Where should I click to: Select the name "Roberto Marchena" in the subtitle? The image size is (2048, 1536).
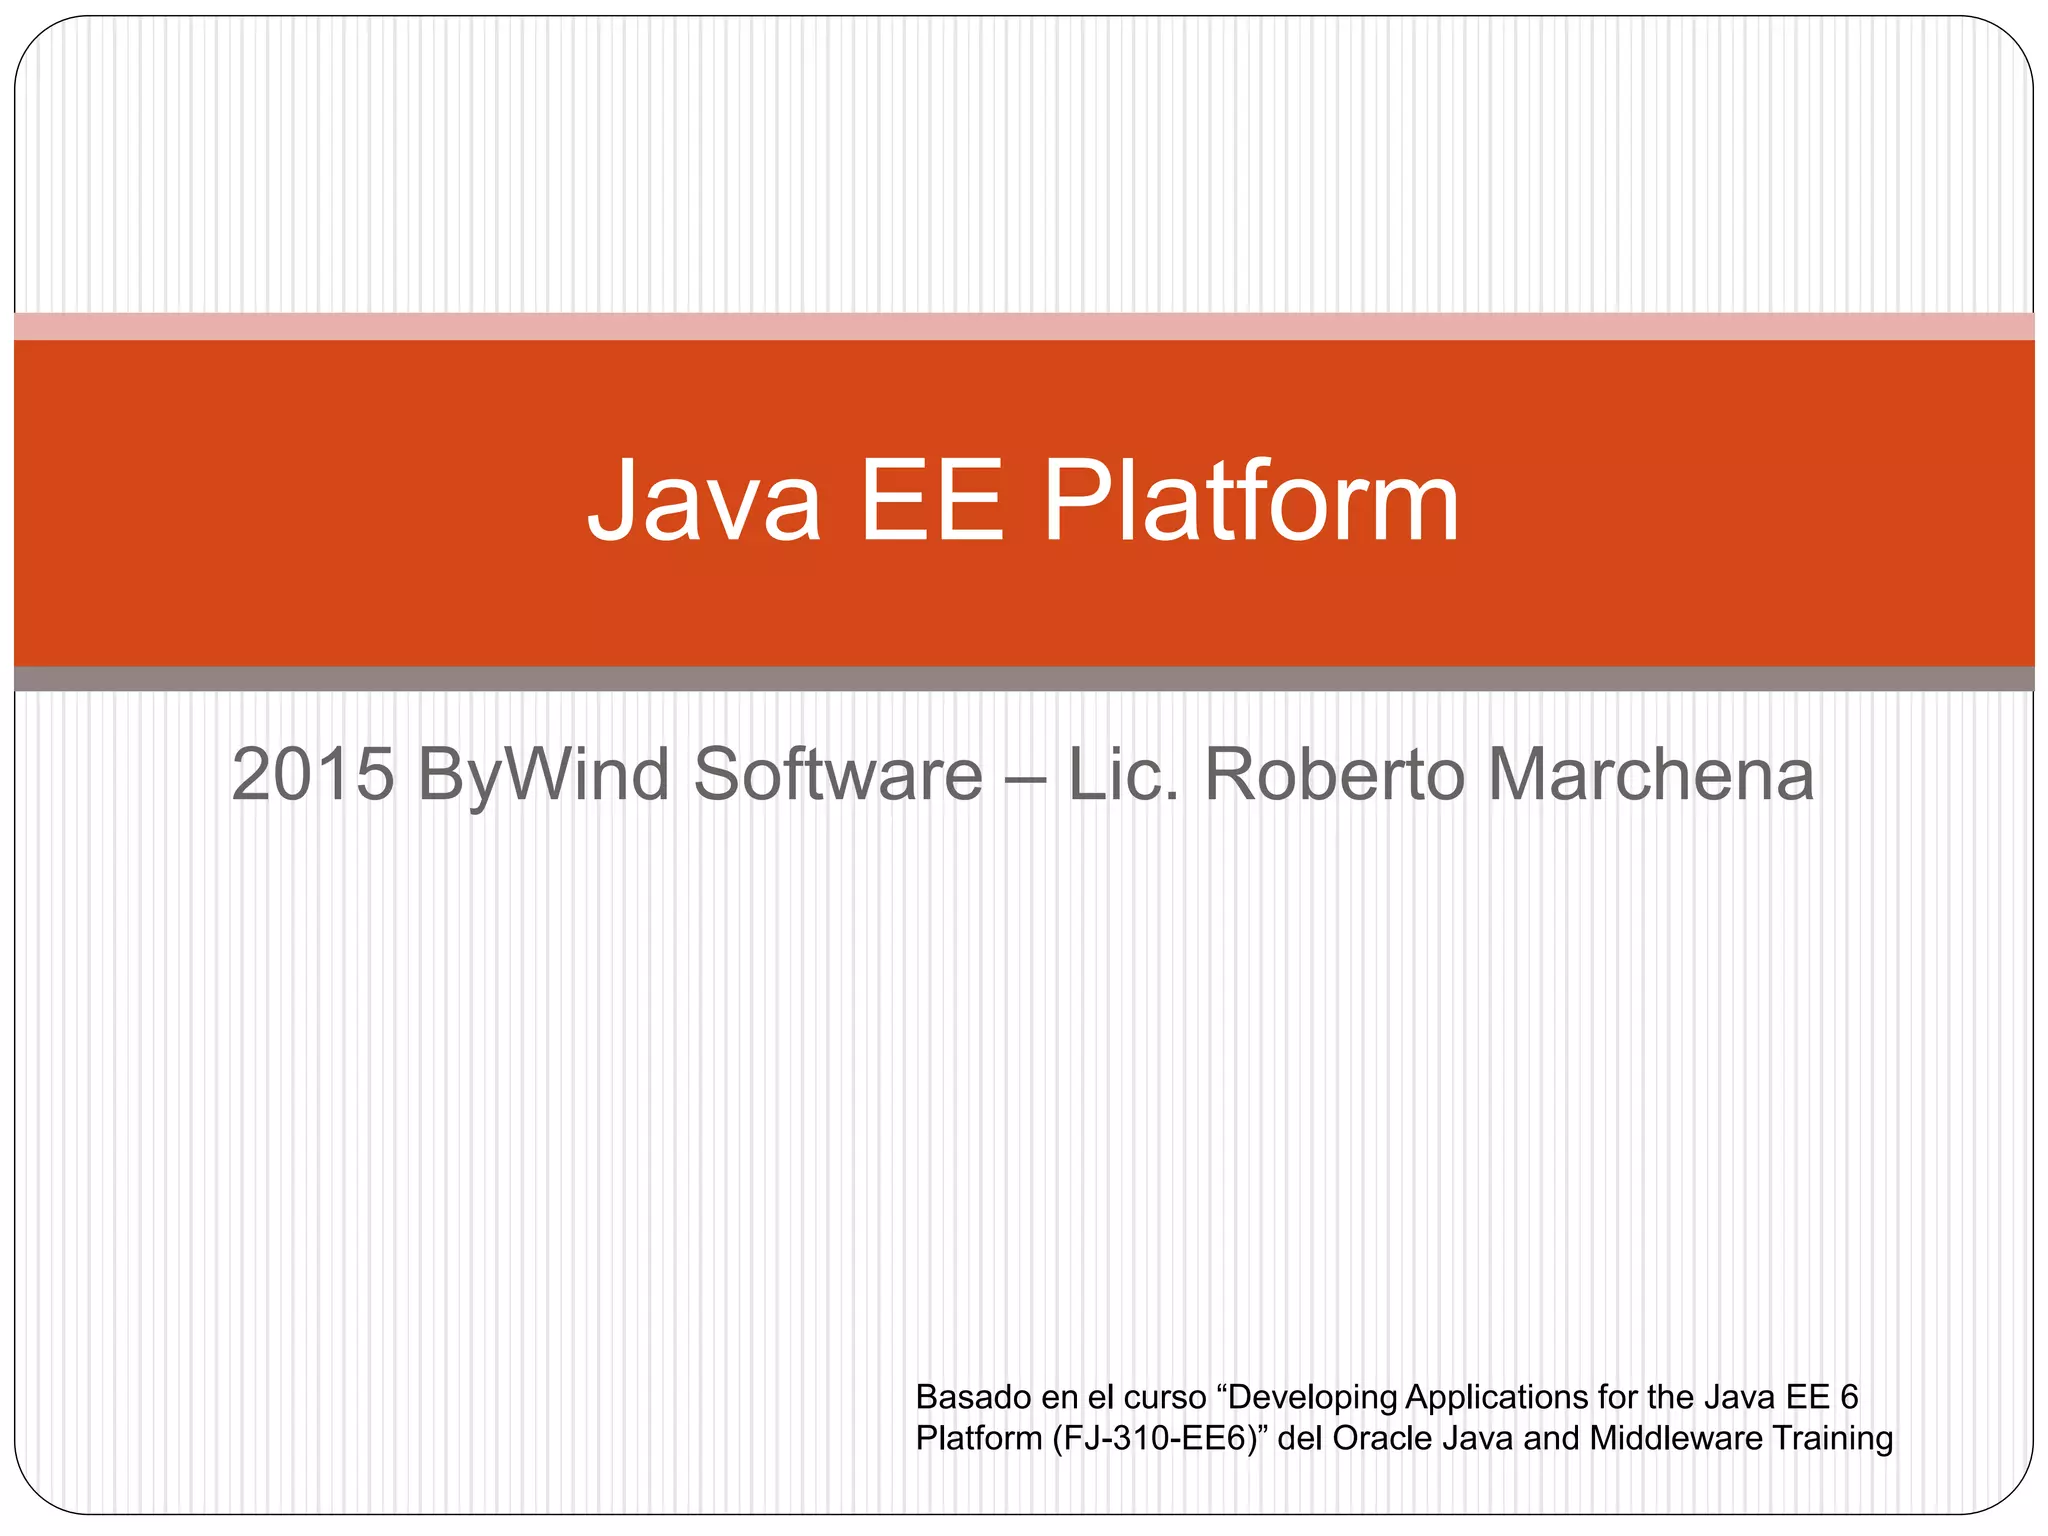[1508, 775]
